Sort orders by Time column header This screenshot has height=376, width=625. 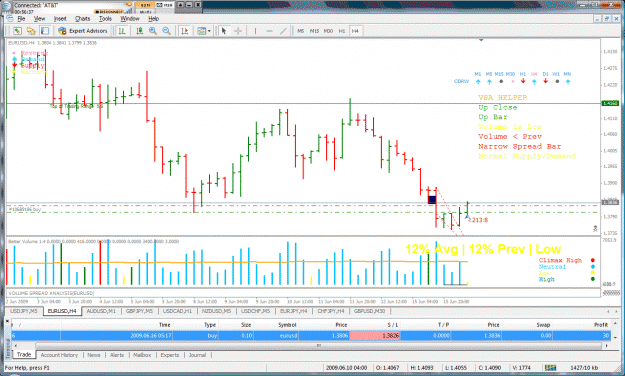click(x=165, y=325)
